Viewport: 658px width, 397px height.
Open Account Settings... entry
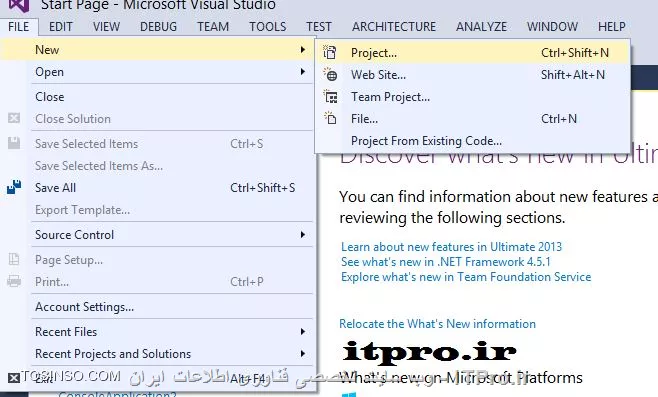coord(157,307)
